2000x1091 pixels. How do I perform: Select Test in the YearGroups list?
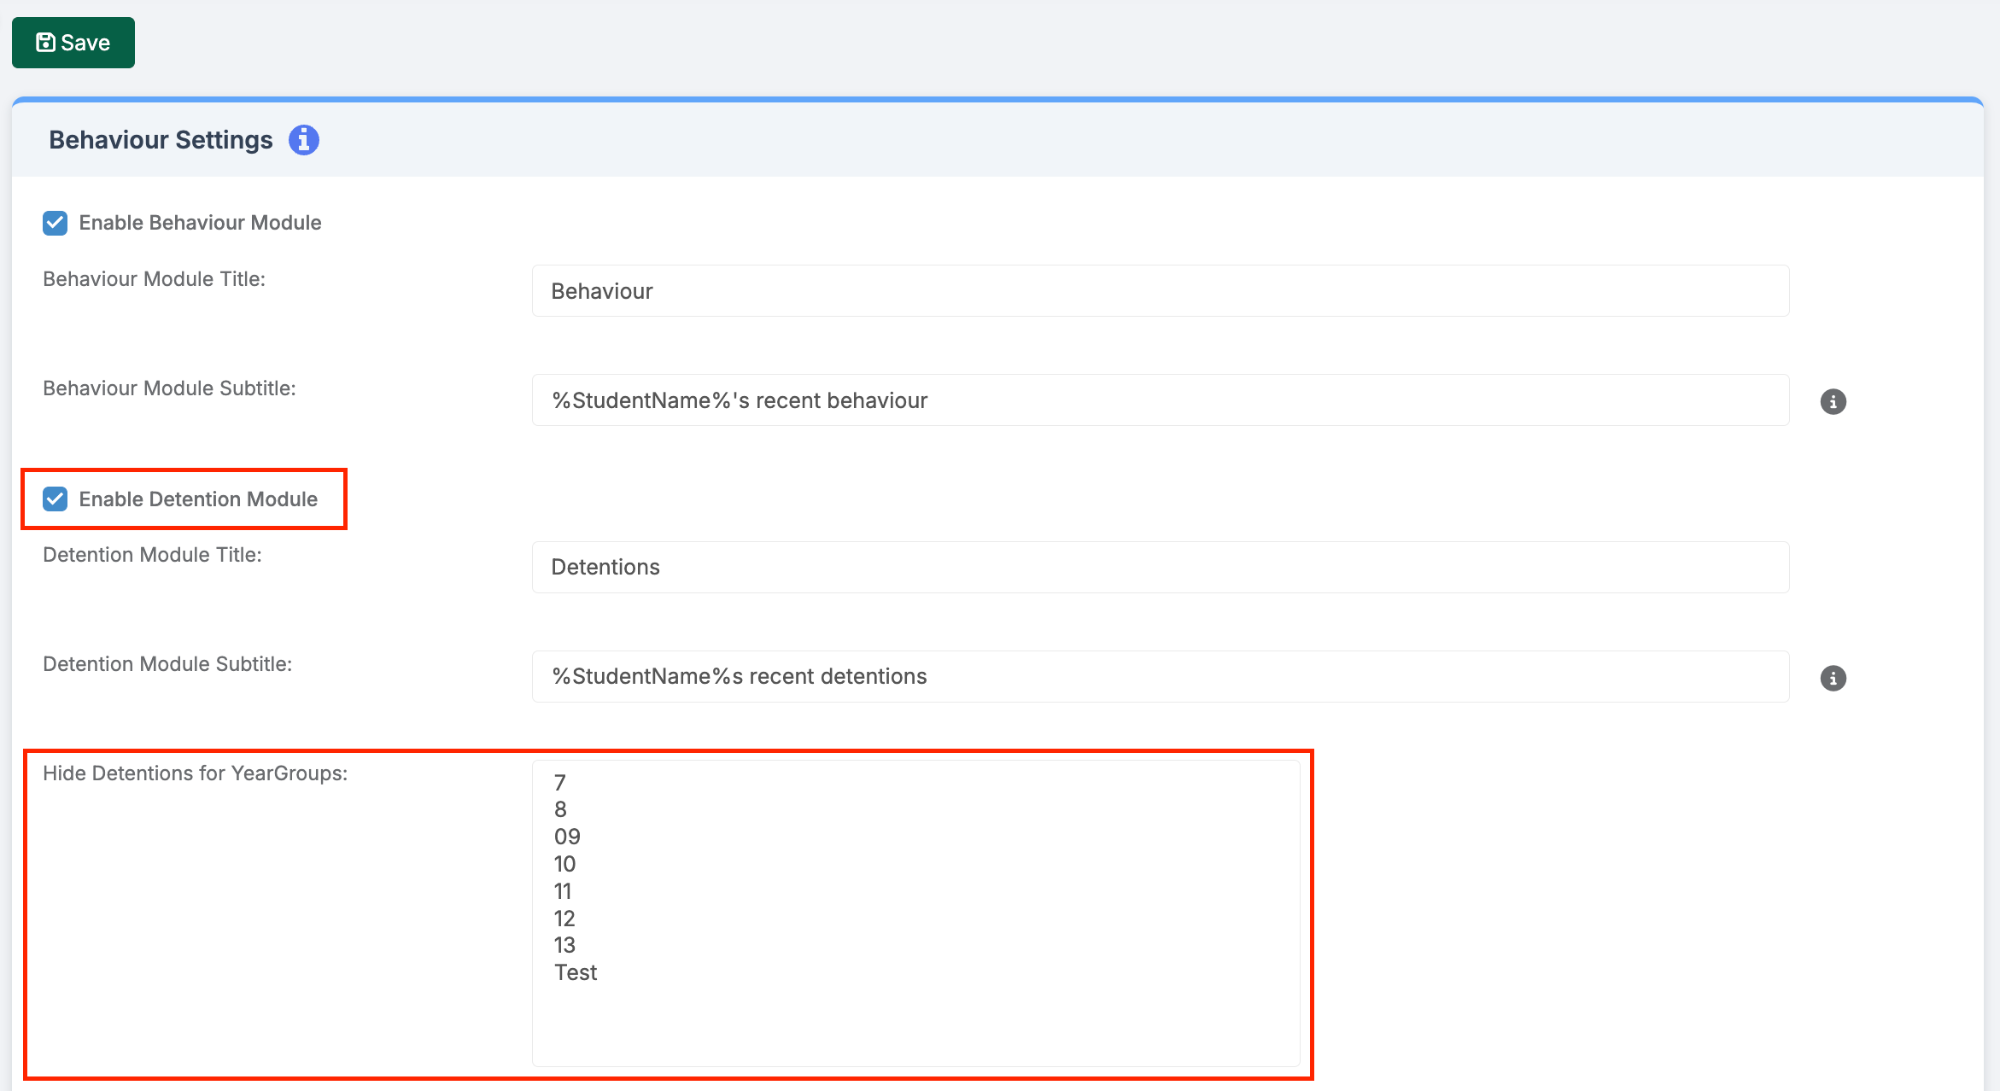point(576,972)
